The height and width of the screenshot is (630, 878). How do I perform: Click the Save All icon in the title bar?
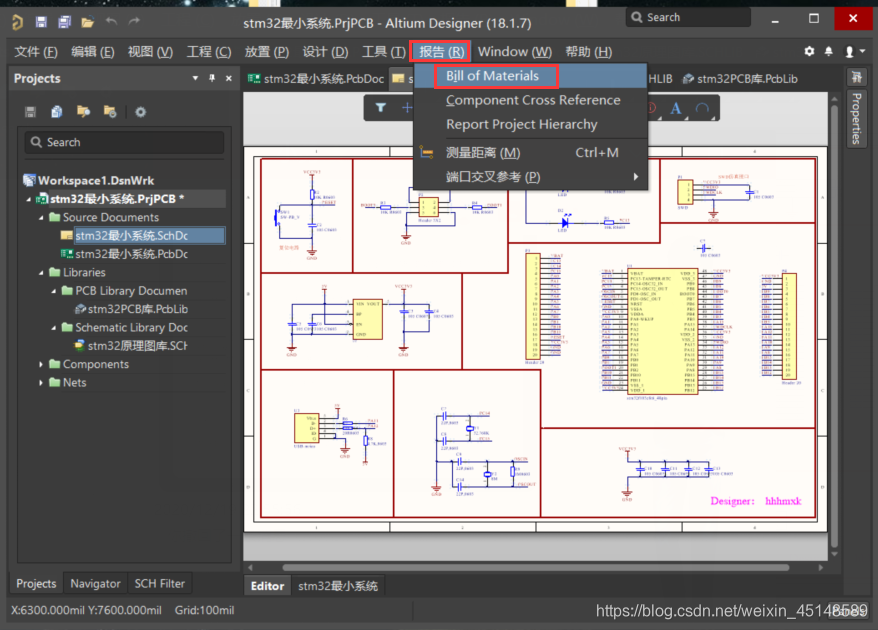click(x=64, y=21)
